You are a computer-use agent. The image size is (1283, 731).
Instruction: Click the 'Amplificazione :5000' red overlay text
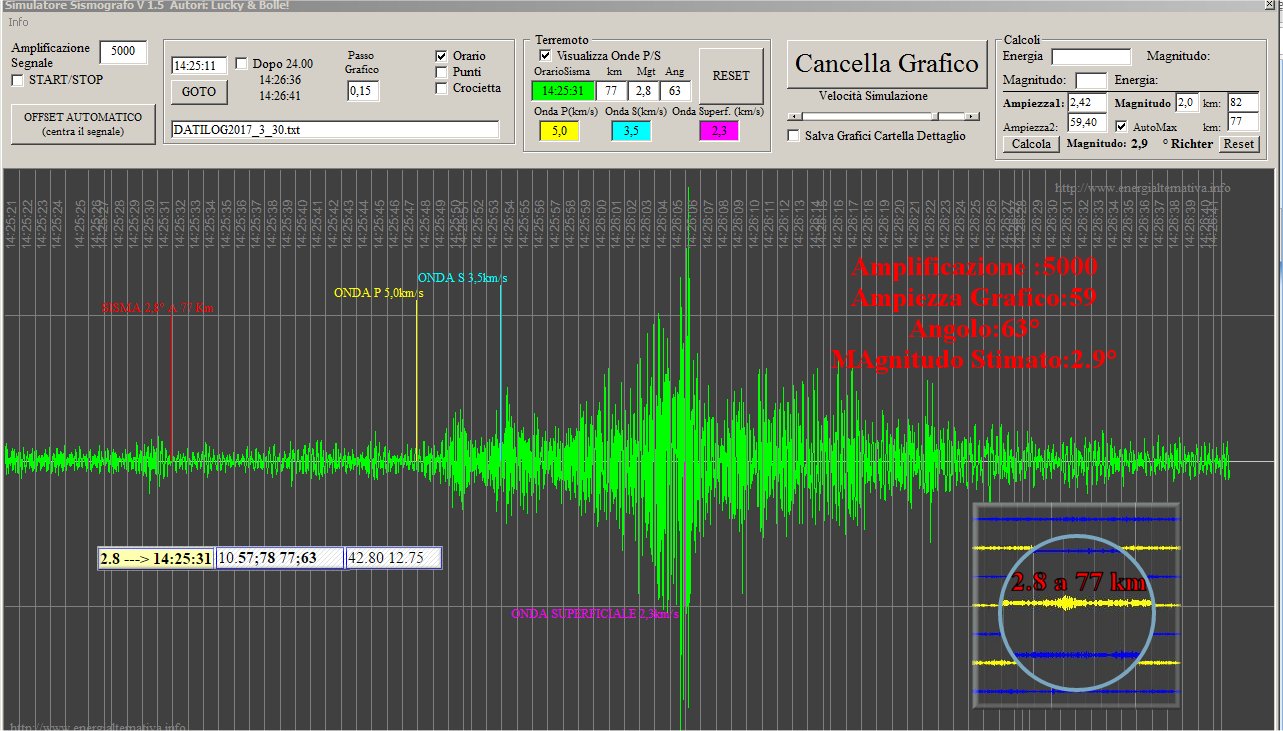[974, 267]
